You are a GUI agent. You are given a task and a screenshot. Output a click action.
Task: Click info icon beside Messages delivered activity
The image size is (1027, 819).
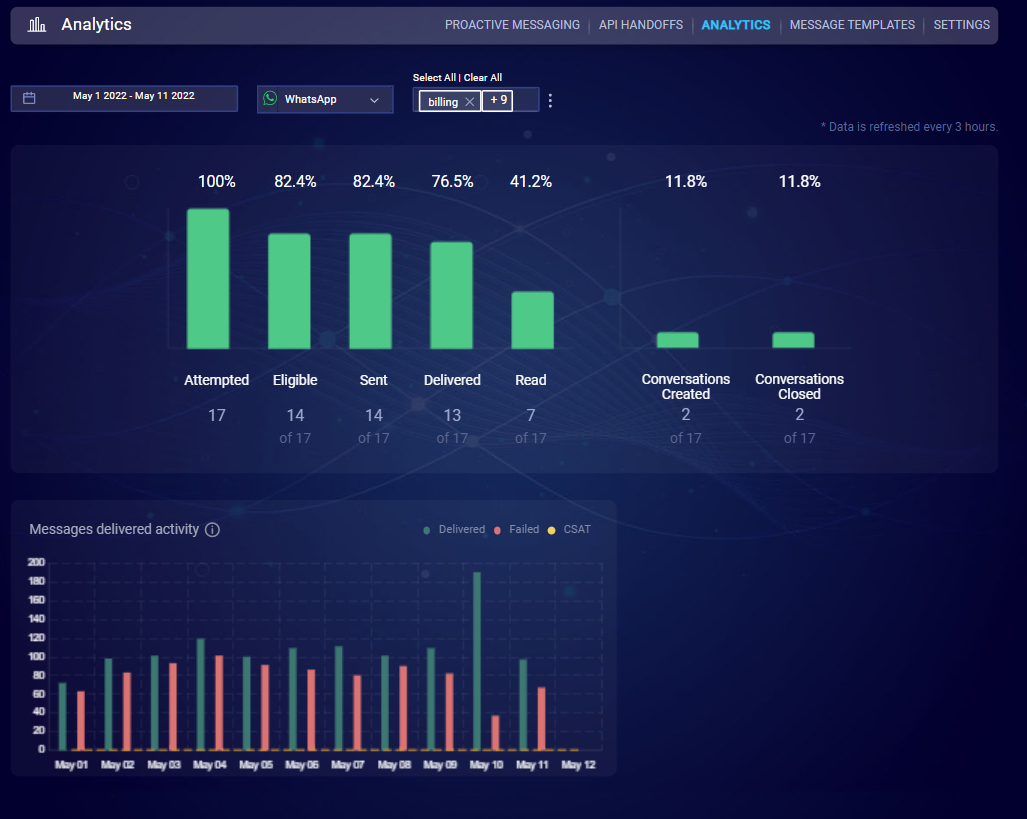[x=212, y=529]
